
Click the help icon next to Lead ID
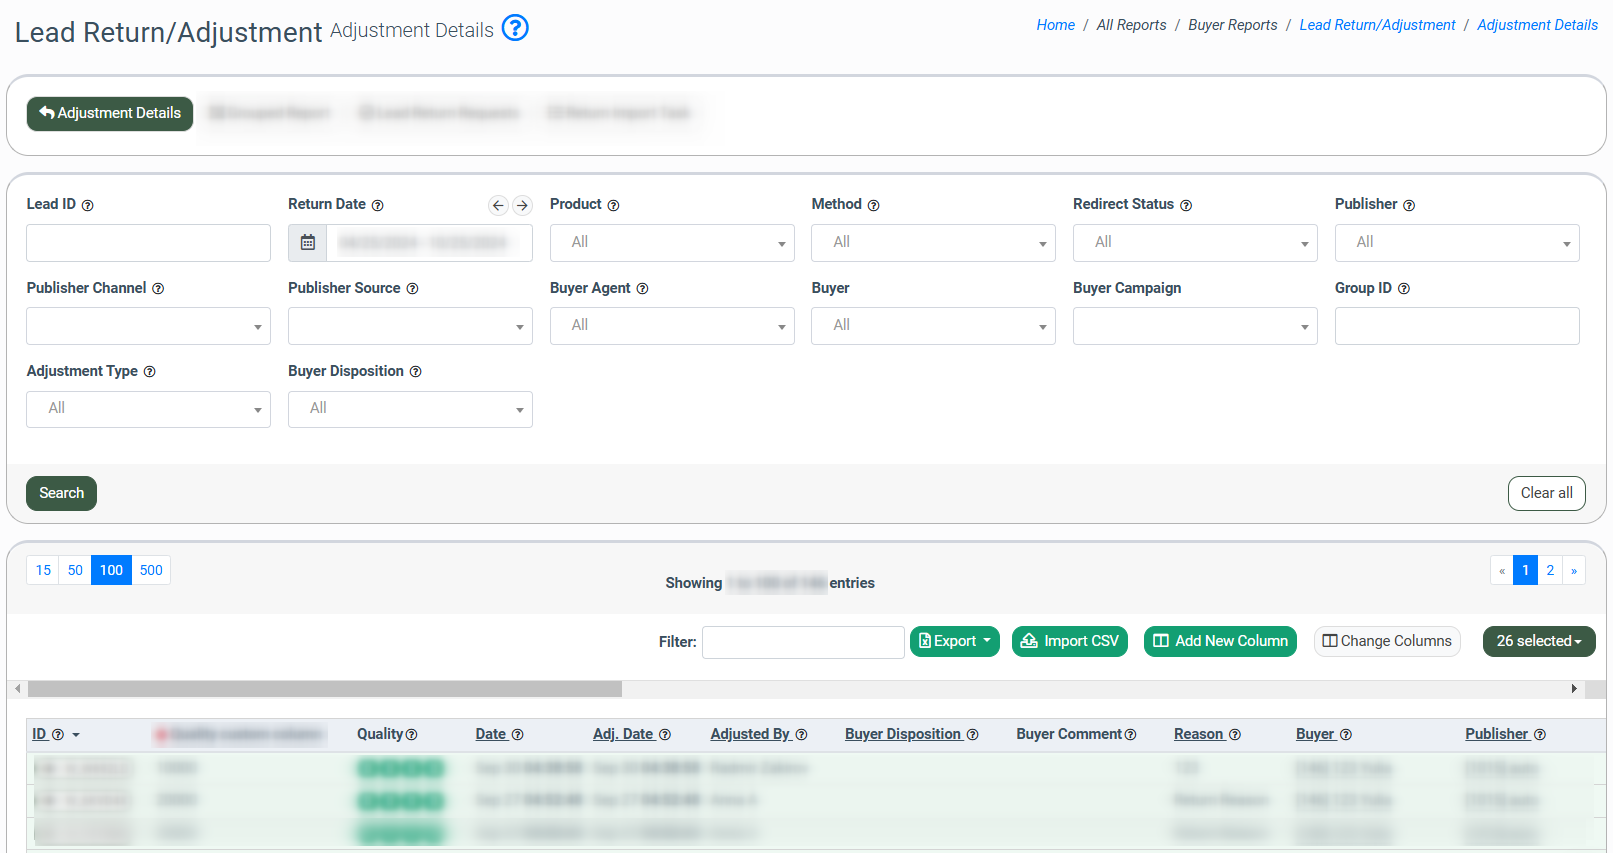click(x=88, y=205)
